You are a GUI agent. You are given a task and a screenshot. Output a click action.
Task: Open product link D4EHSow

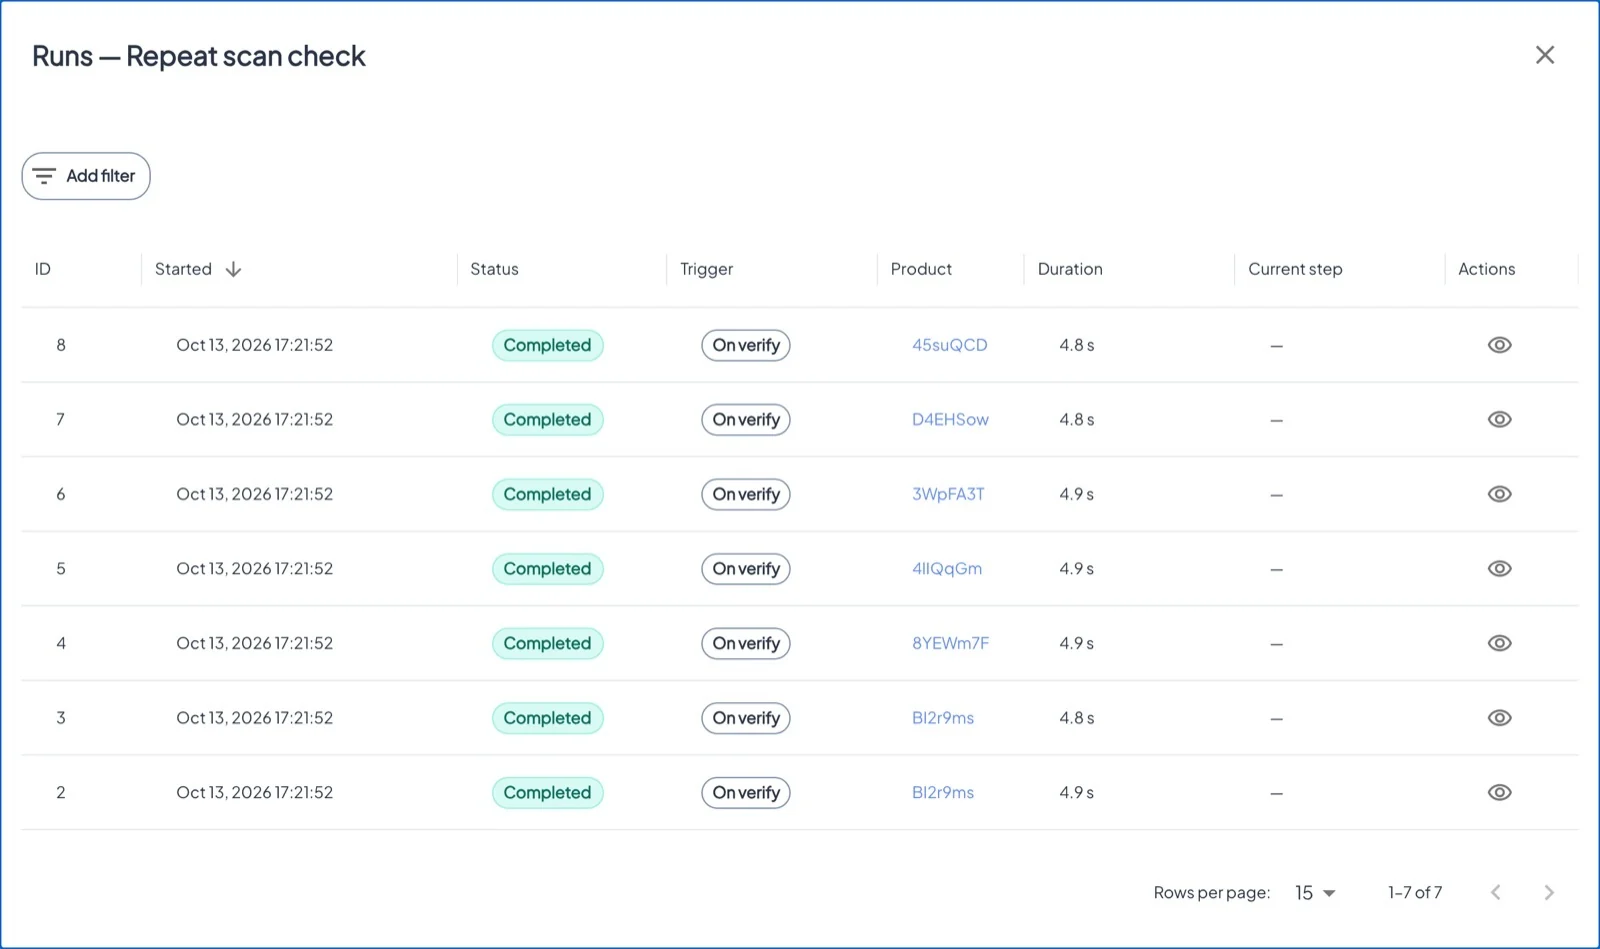click(950, 419)
